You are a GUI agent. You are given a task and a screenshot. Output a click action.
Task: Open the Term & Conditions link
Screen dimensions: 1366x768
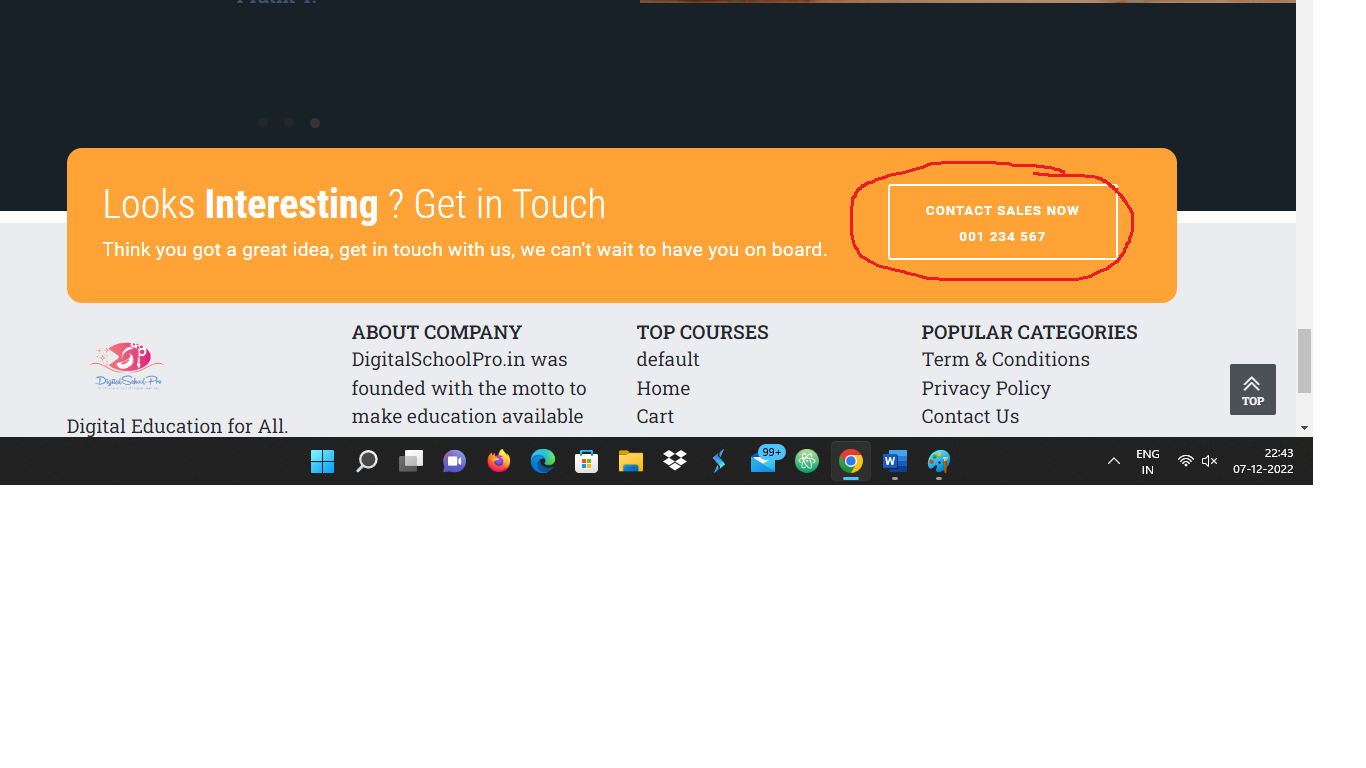[x=1005, y=359]
